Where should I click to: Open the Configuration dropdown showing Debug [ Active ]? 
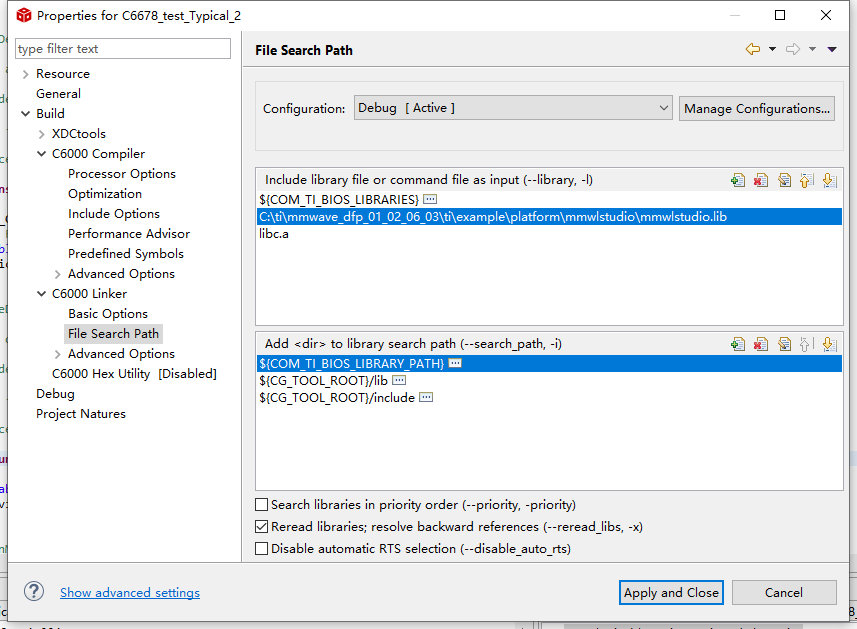[x=513, y=108]
